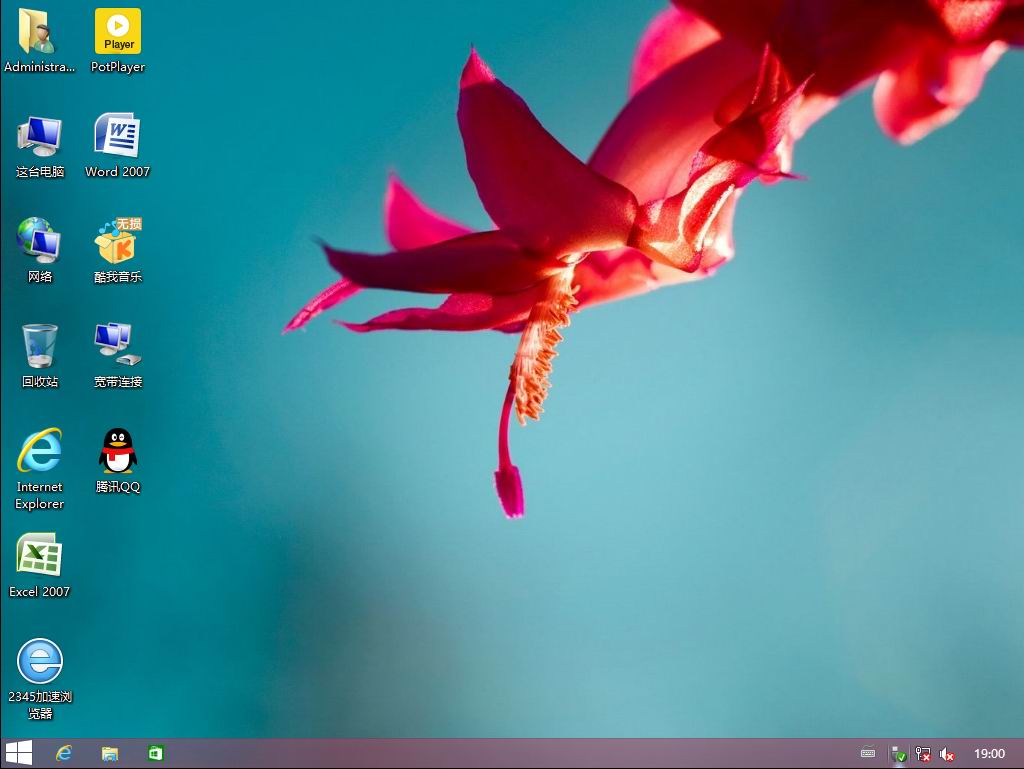Open Internet Explorer from the taskbar
This screenshot has width=1024, height=769.
tap(63, 753)
